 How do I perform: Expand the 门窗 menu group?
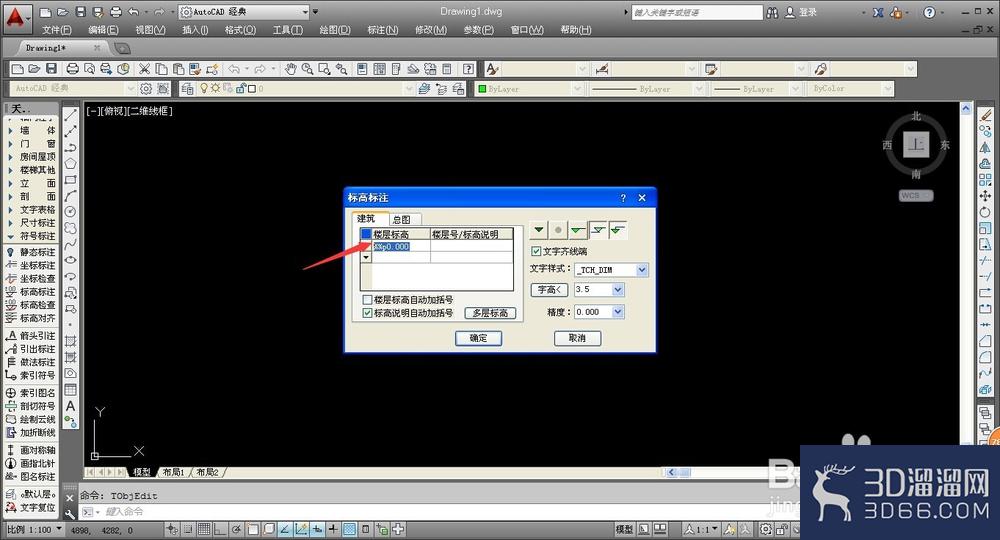(x=31, y=143)
